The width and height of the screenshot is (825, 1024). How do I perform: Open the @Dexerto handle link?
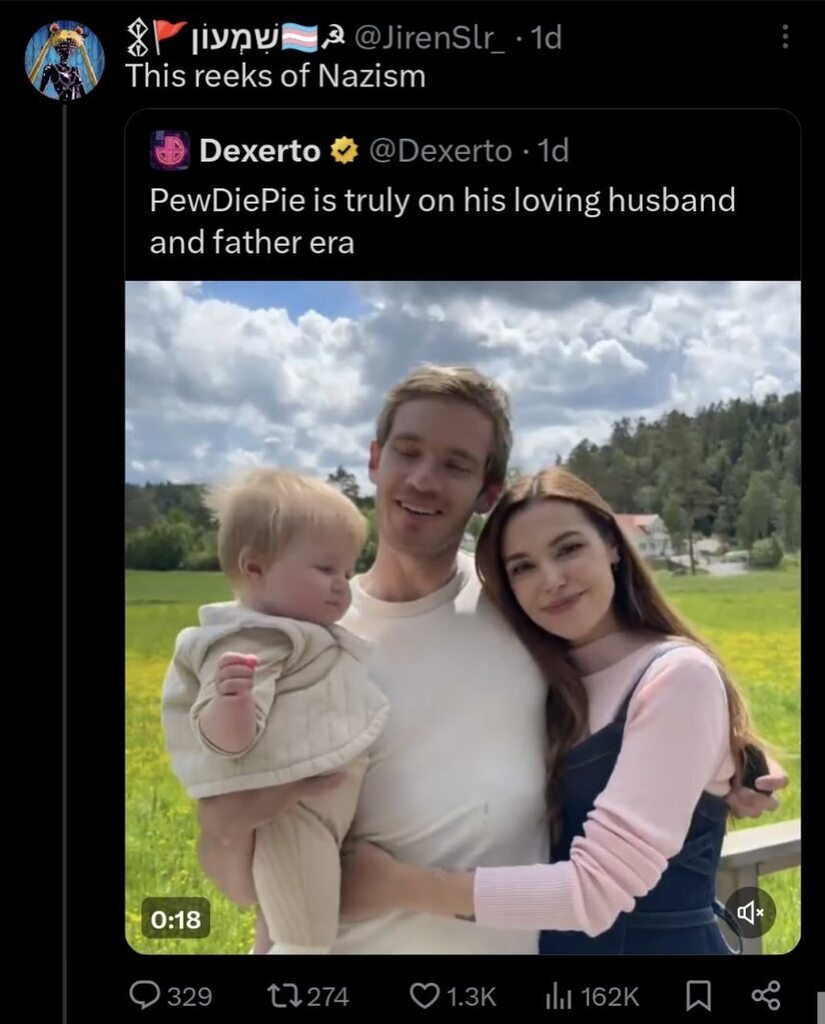tap(440, 151)
